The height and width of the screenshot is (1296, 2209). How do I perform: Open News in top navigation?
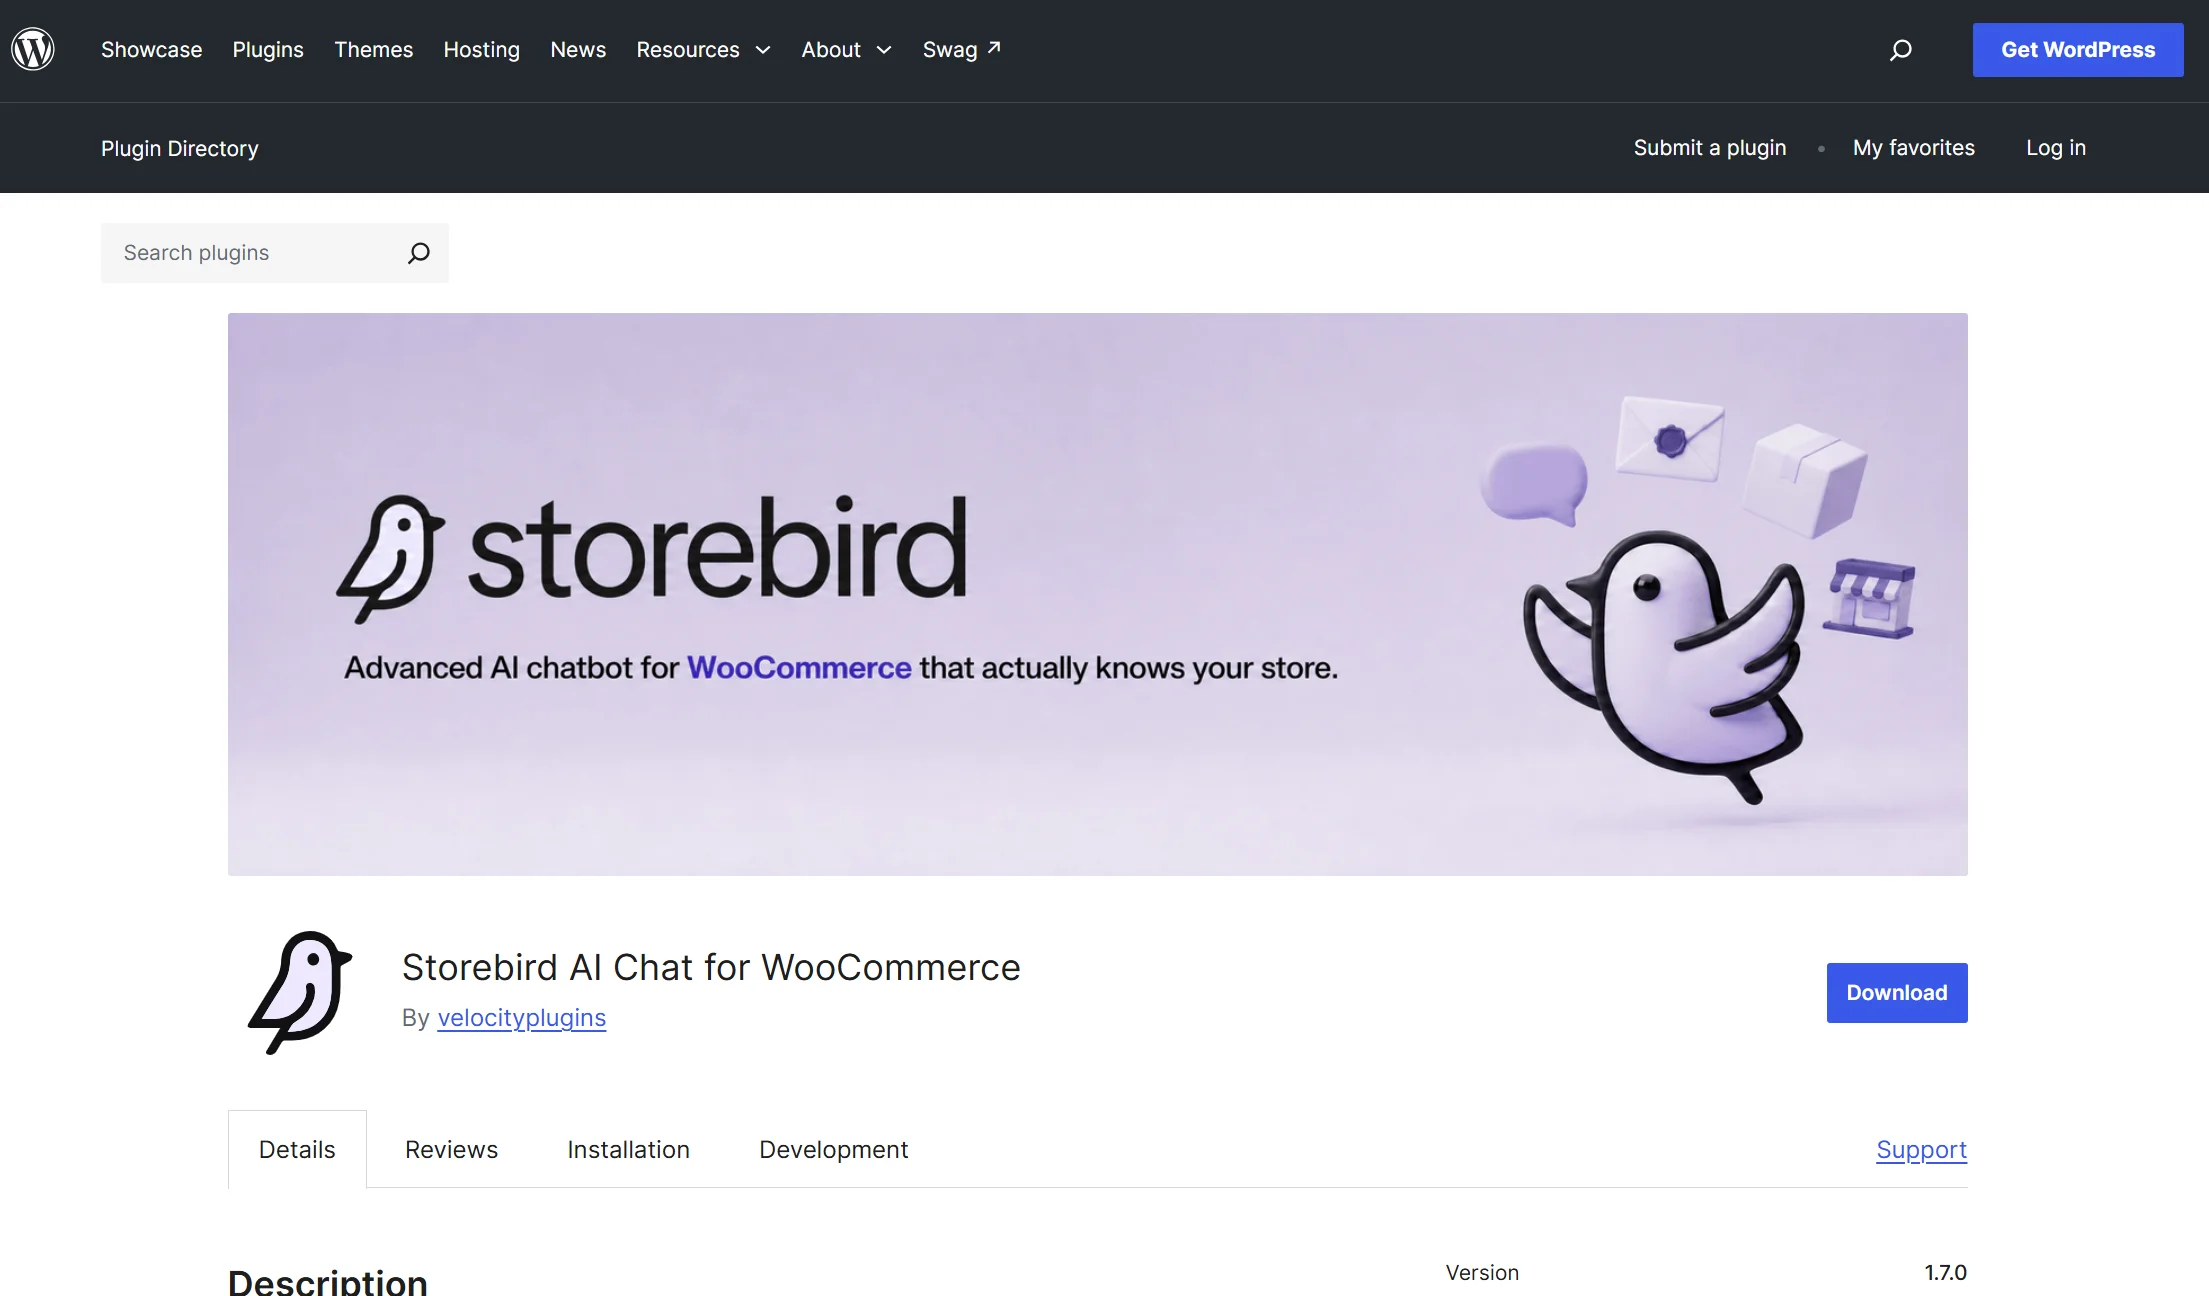pyautogui.click(x=578, y=49)
